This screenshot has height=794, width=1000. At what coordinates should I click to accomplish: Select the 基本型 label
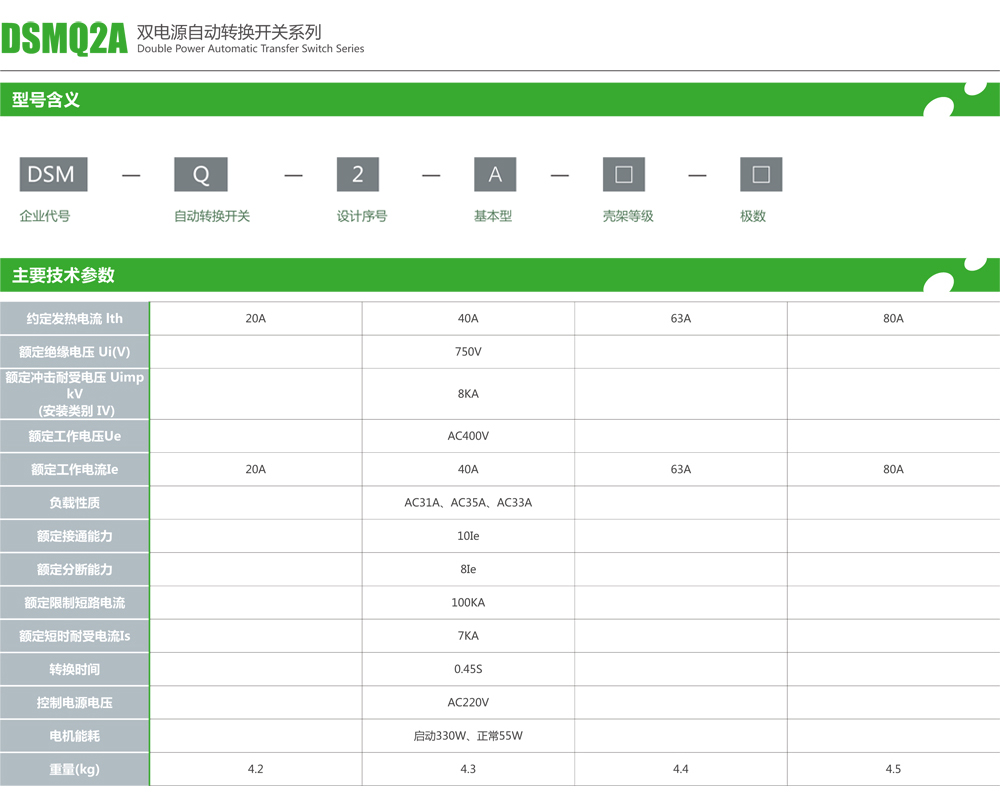[492, 216]
